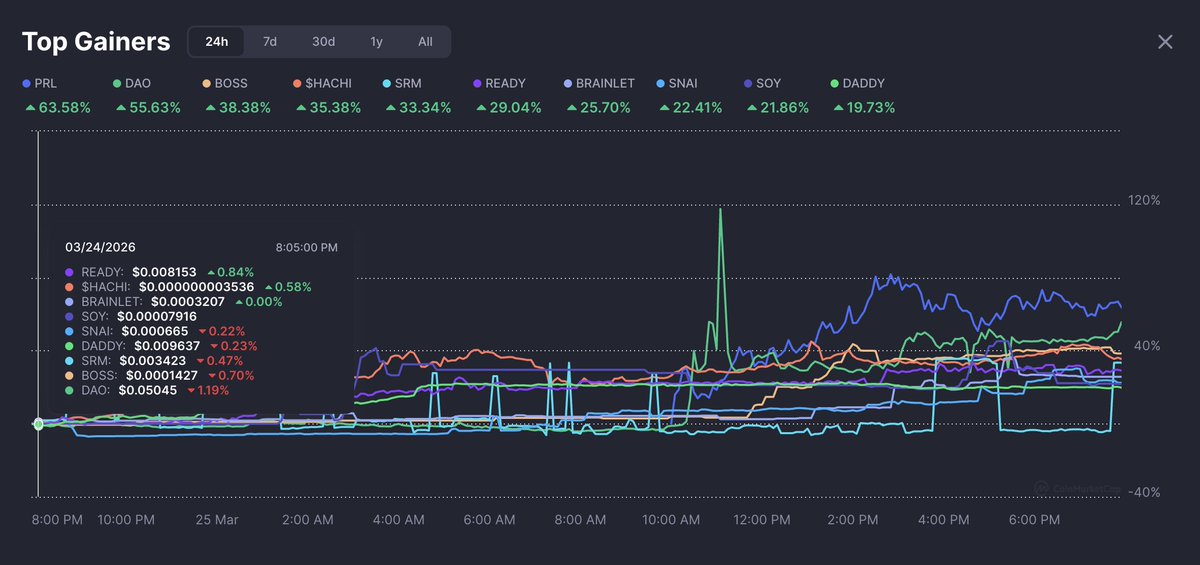This screenshot has width=1200, height=565.
Task: Close the Top Gainers chart panel
Action: pos(1165,42)
